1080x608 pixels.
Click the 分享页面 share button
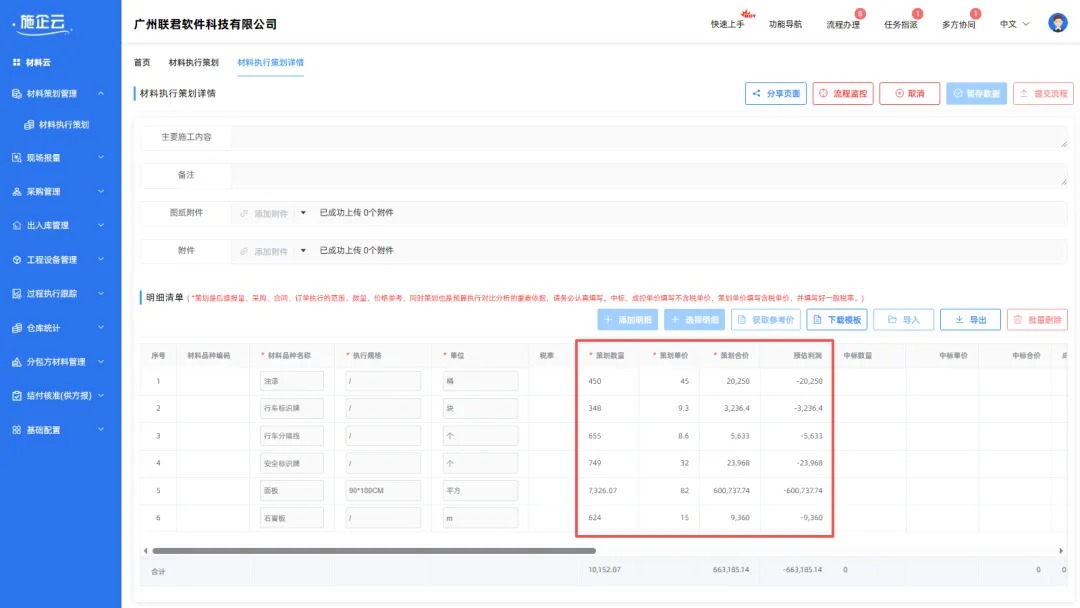point(775,93)
